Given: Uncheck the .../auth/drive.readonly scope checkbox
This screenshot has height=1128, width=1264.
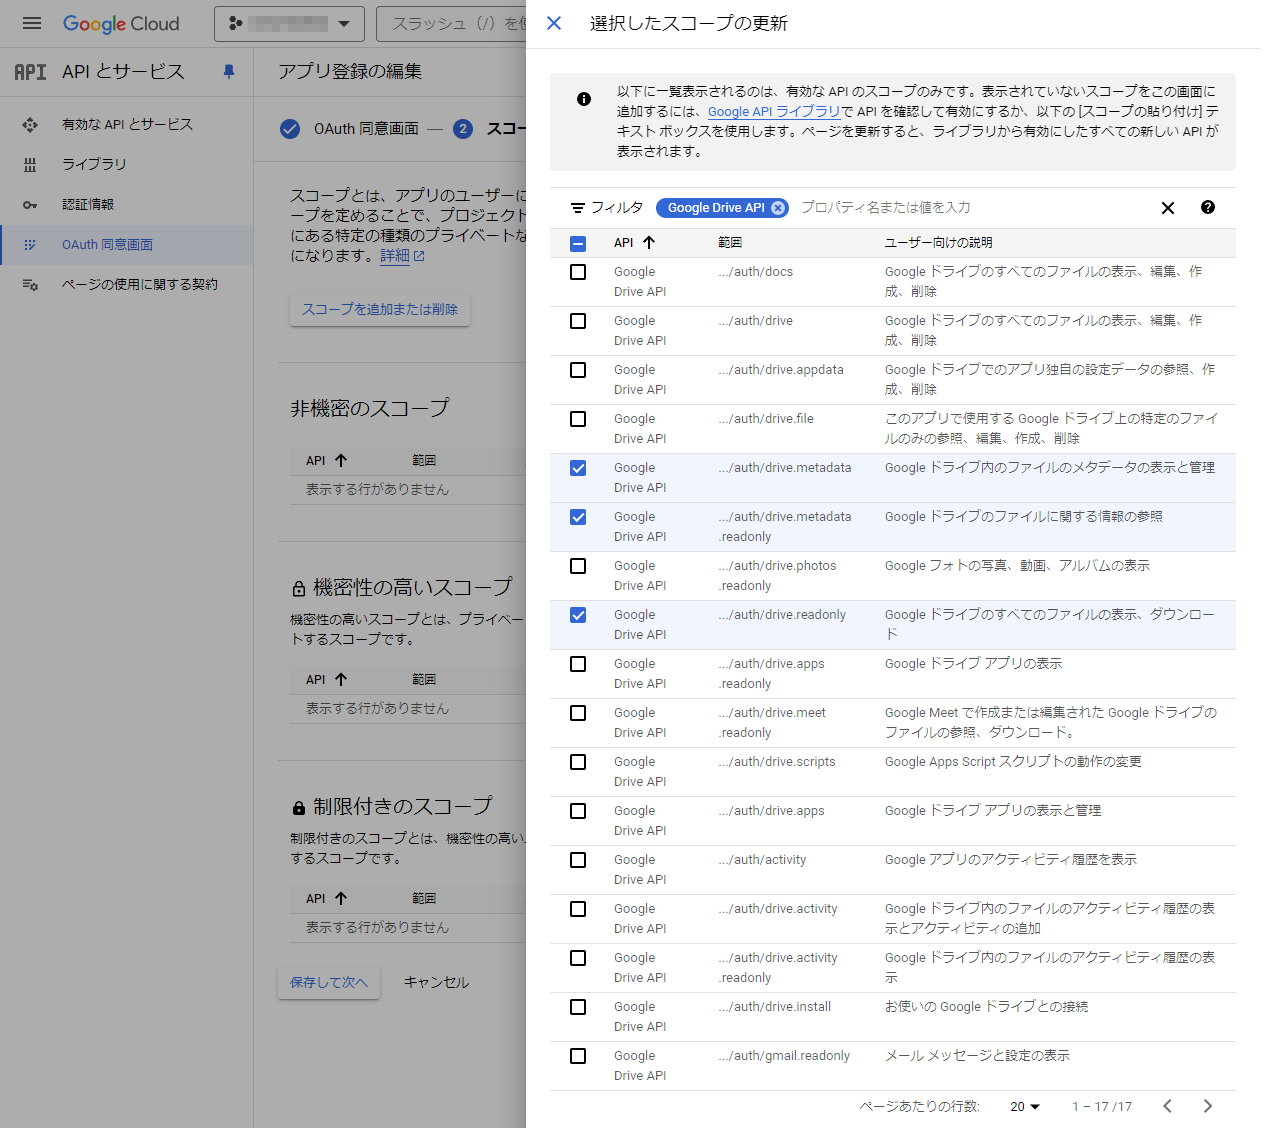Looking at the screenshot, I should [578, 615].
